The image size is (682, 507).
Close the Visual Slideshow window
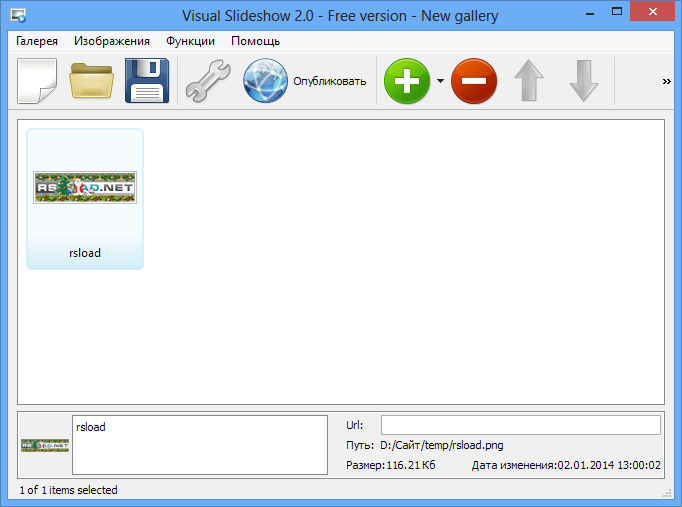[x=652, y=12]
